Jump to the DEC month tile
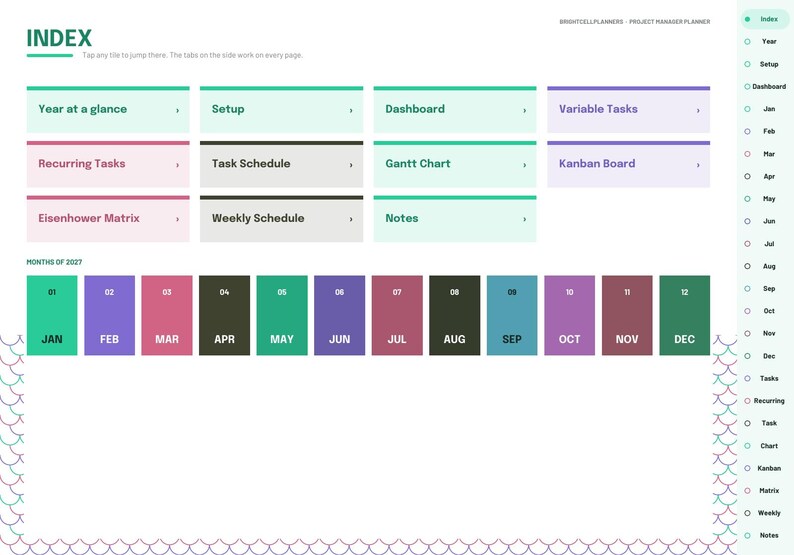Viewport: 794px width, 555px height. [x=685, y=315]
